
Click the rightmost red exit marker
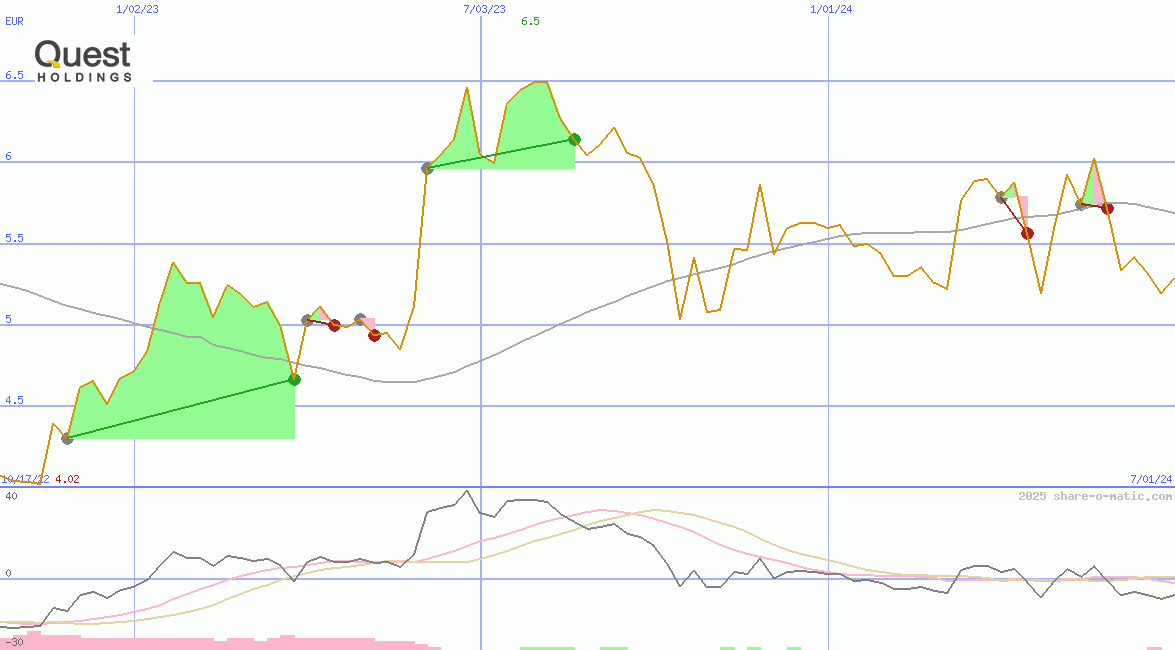pos(1107,208)
